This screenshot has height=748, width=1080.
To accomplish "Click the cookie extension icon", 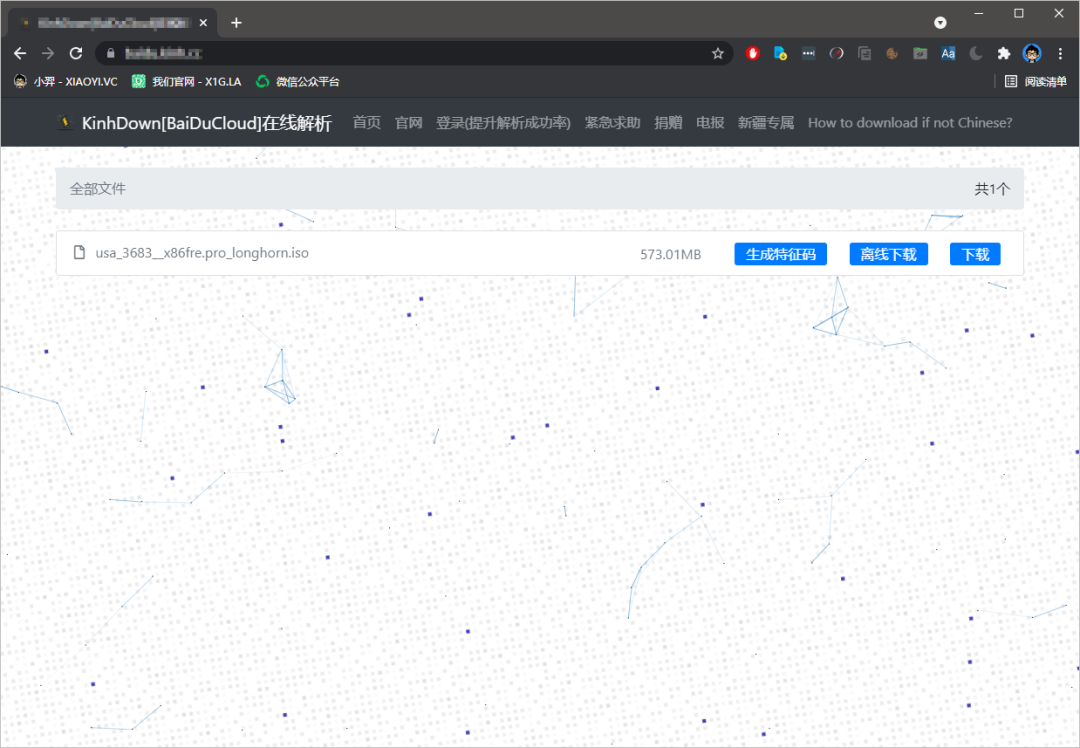I will [892, 54].
